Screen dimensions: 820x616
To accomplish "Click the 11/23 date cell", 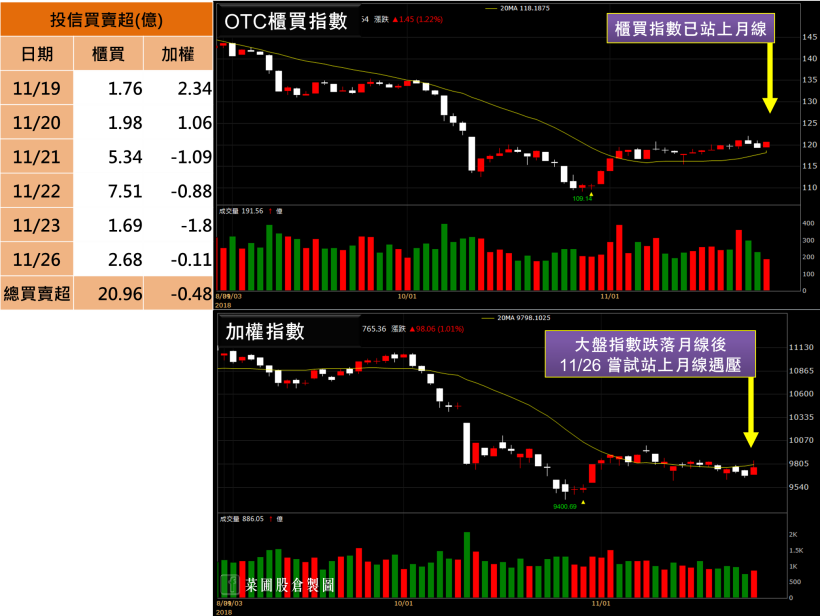I will 37,225.
